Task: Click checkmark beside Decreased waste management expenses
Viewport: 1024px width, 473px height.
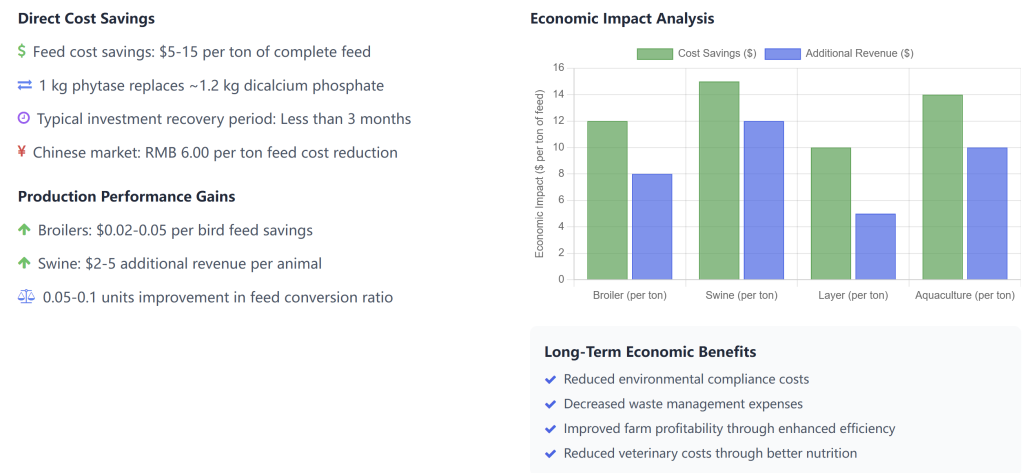Action: pos(550,404)
